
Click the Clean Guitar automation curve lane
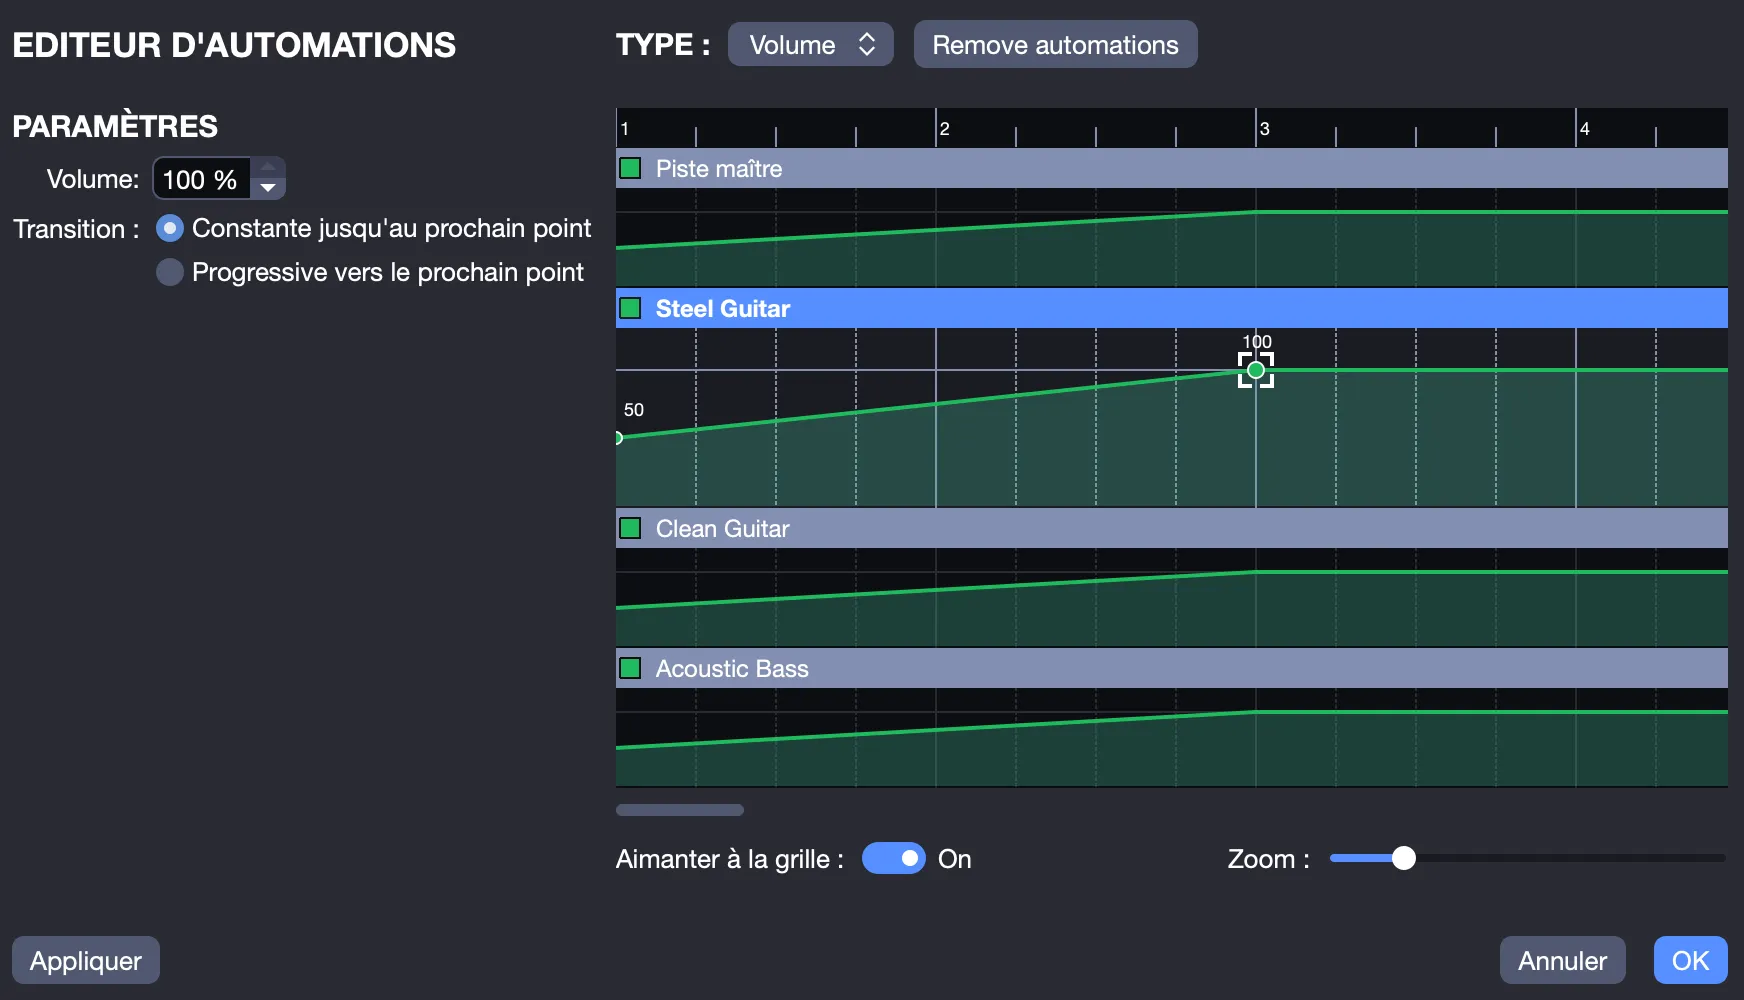click(x=1172, y=598)
